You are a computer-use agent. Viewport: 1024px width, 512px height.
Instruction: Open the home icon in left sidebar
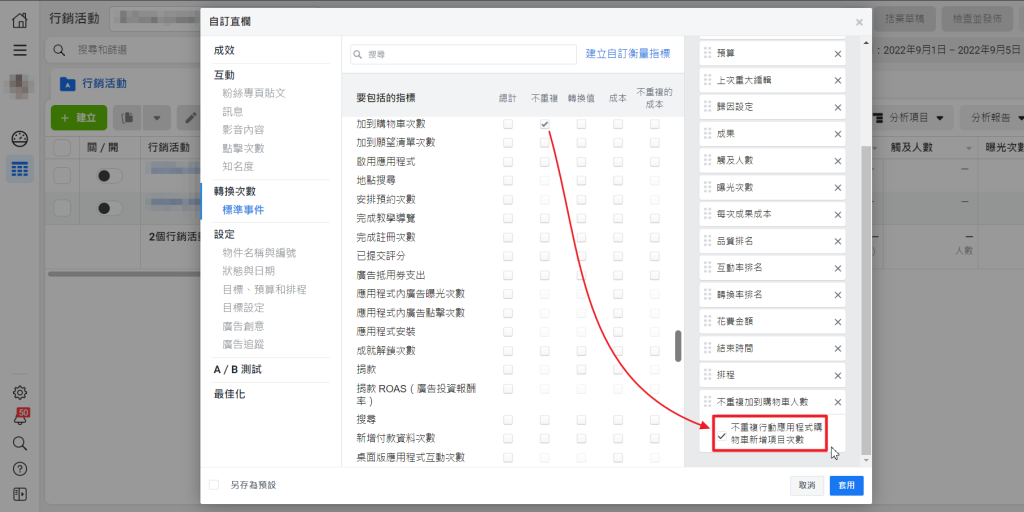[x=20, y=20]
